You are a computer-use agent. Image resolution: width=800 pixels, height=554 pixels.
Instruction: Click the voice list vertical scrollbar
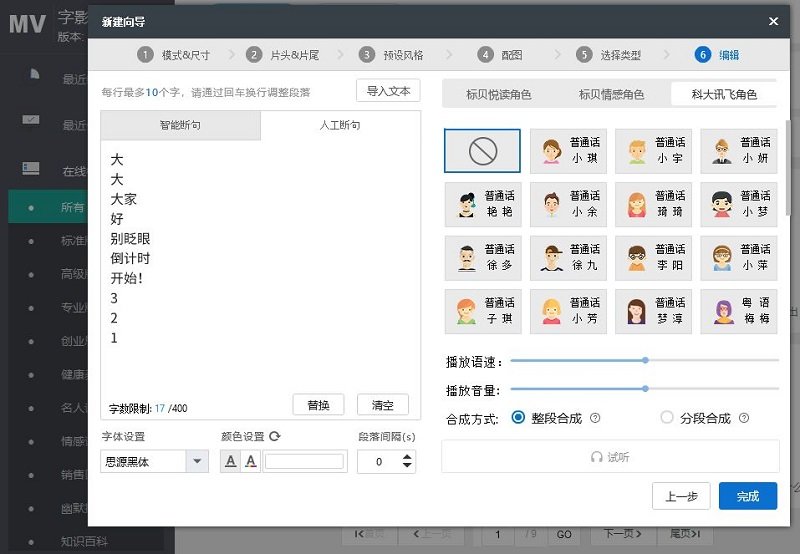pyautogui.click(x=787, y=168)
